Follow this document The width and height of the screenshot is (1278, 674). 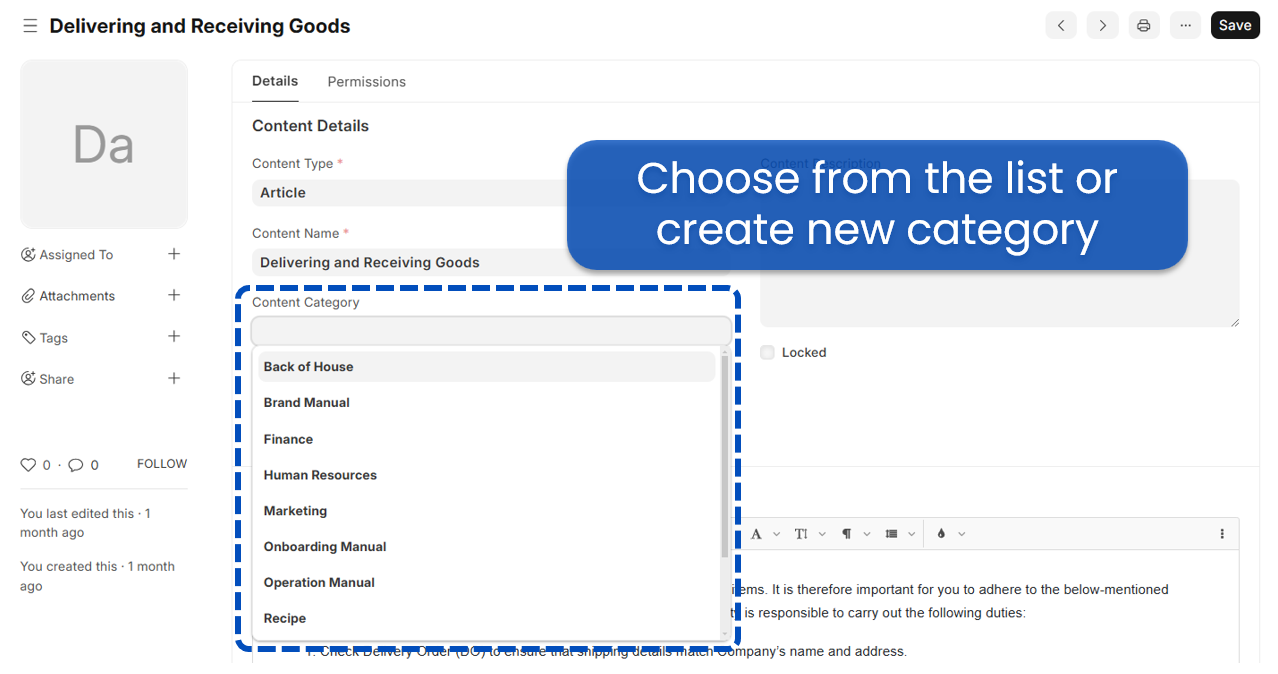tap(162, 464)
